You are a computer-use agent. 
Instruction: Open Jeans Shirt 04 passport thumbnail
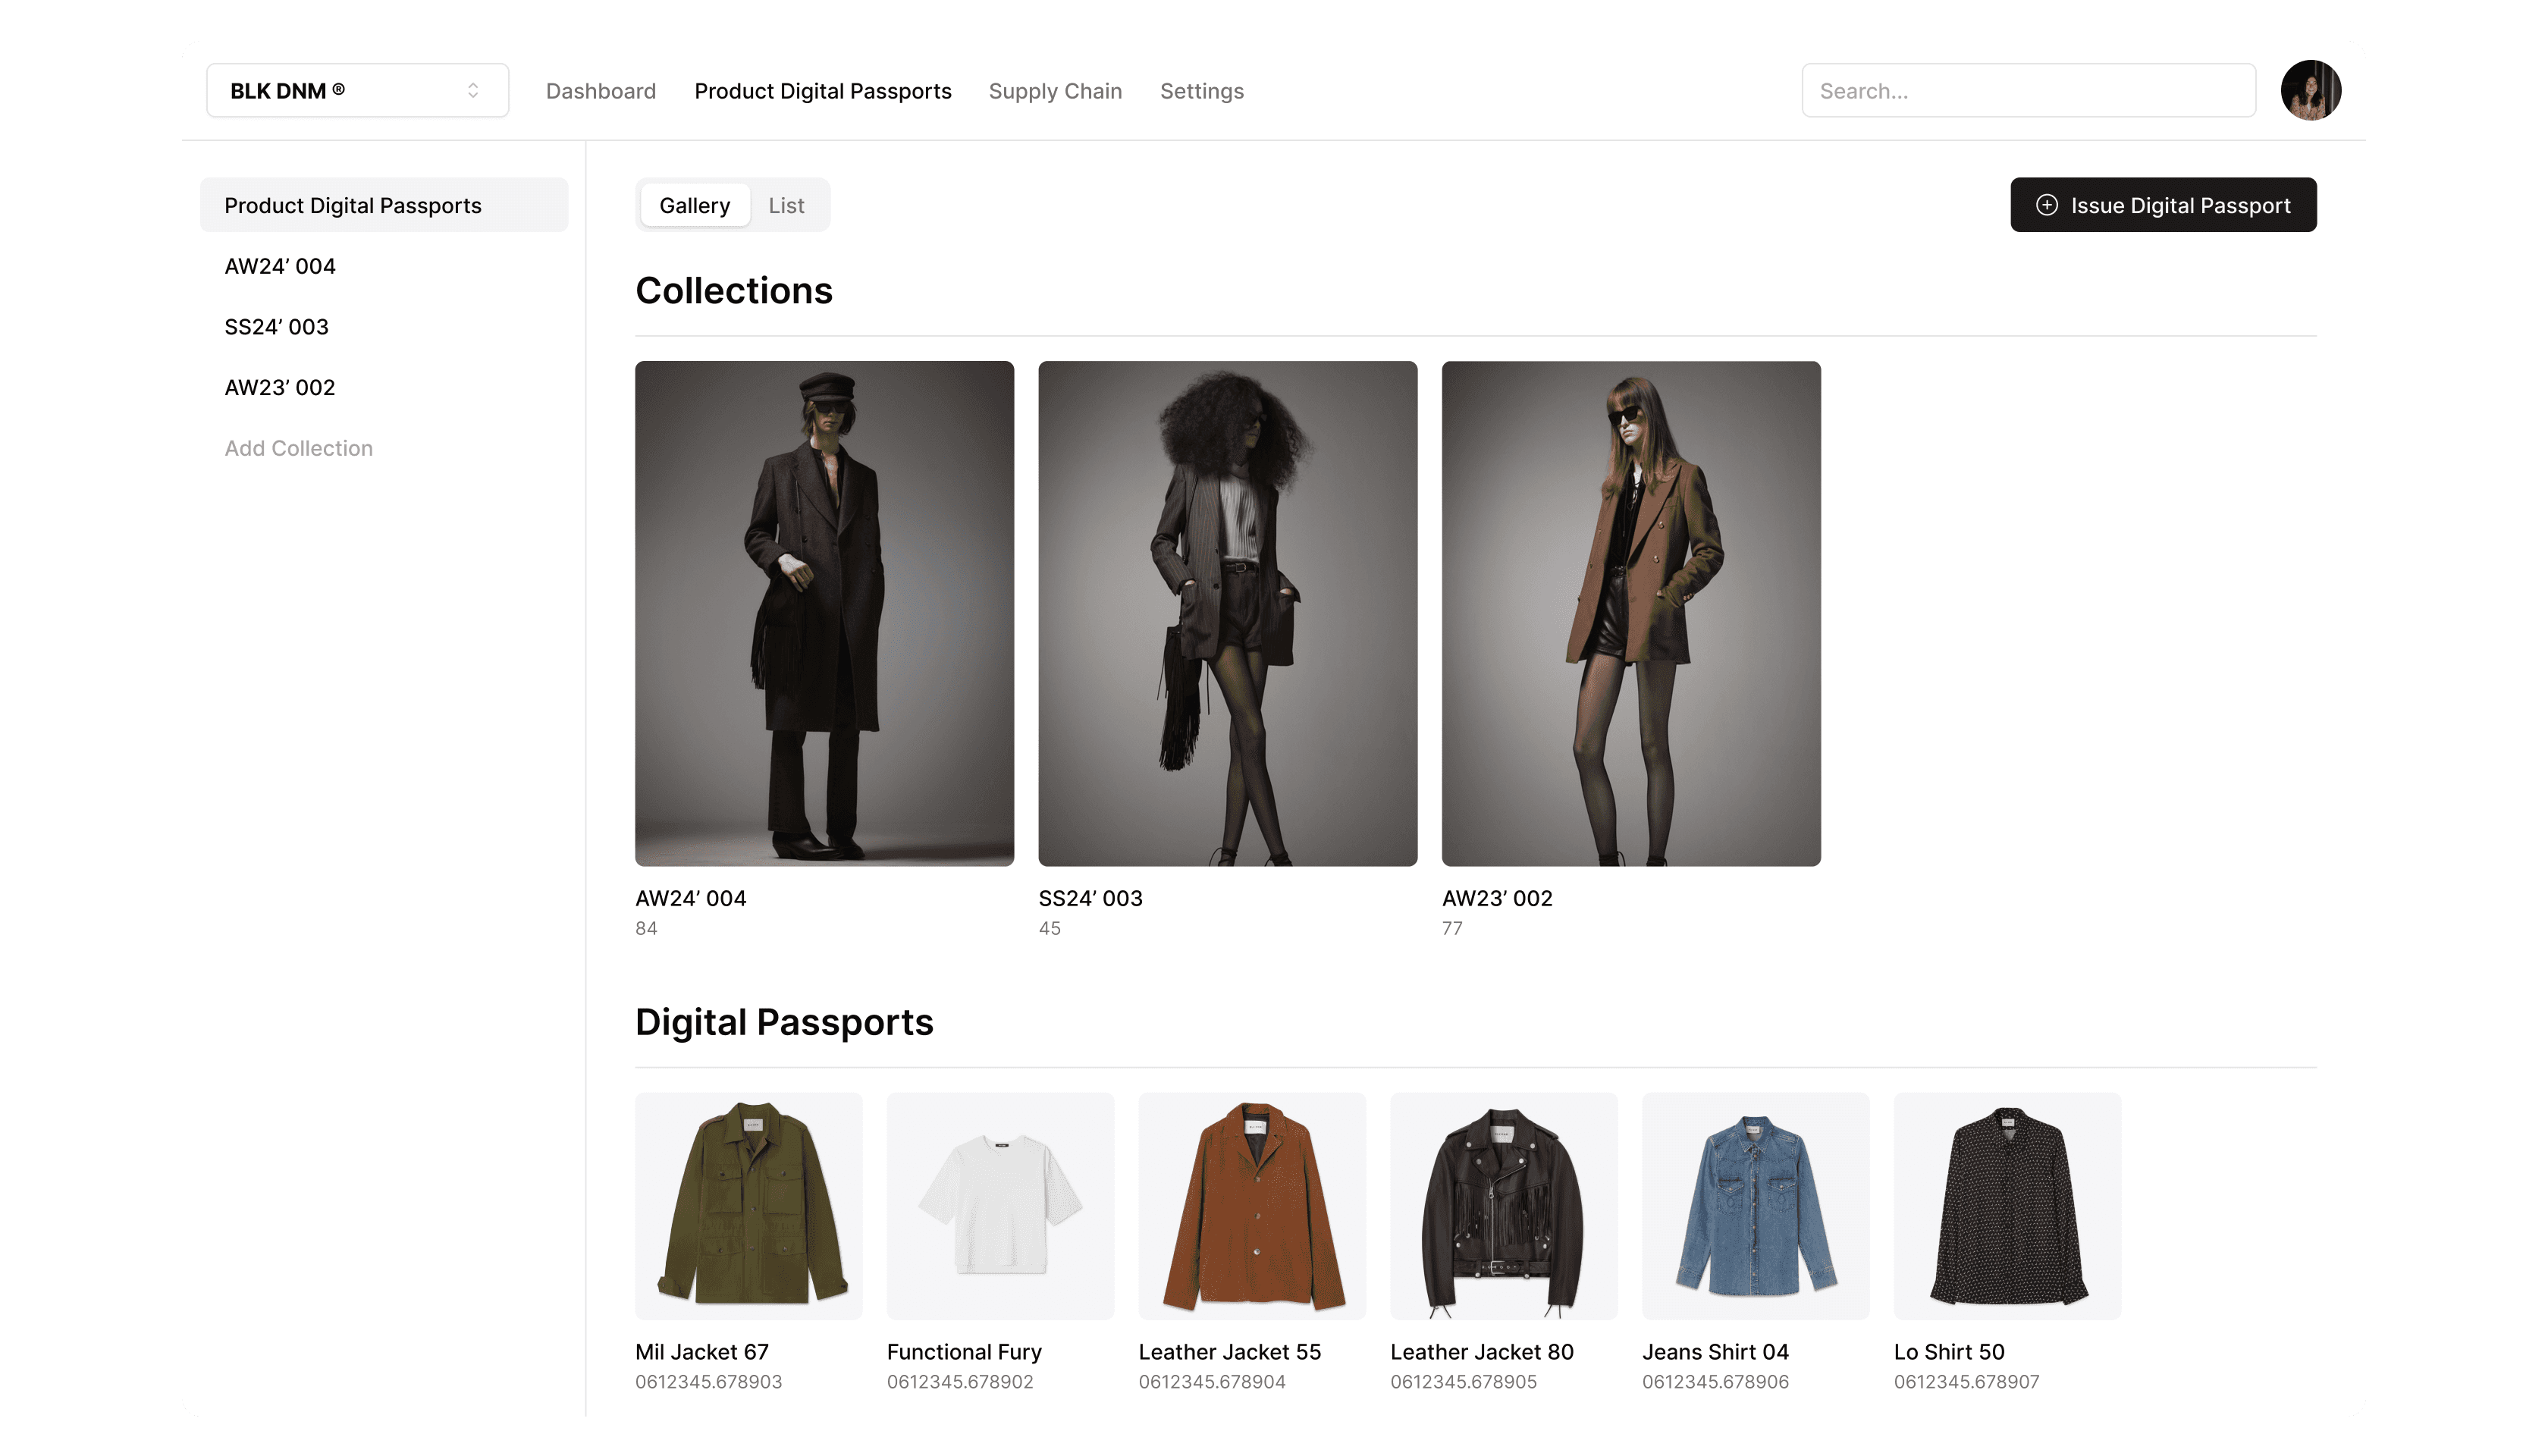coord(1755,1205)
